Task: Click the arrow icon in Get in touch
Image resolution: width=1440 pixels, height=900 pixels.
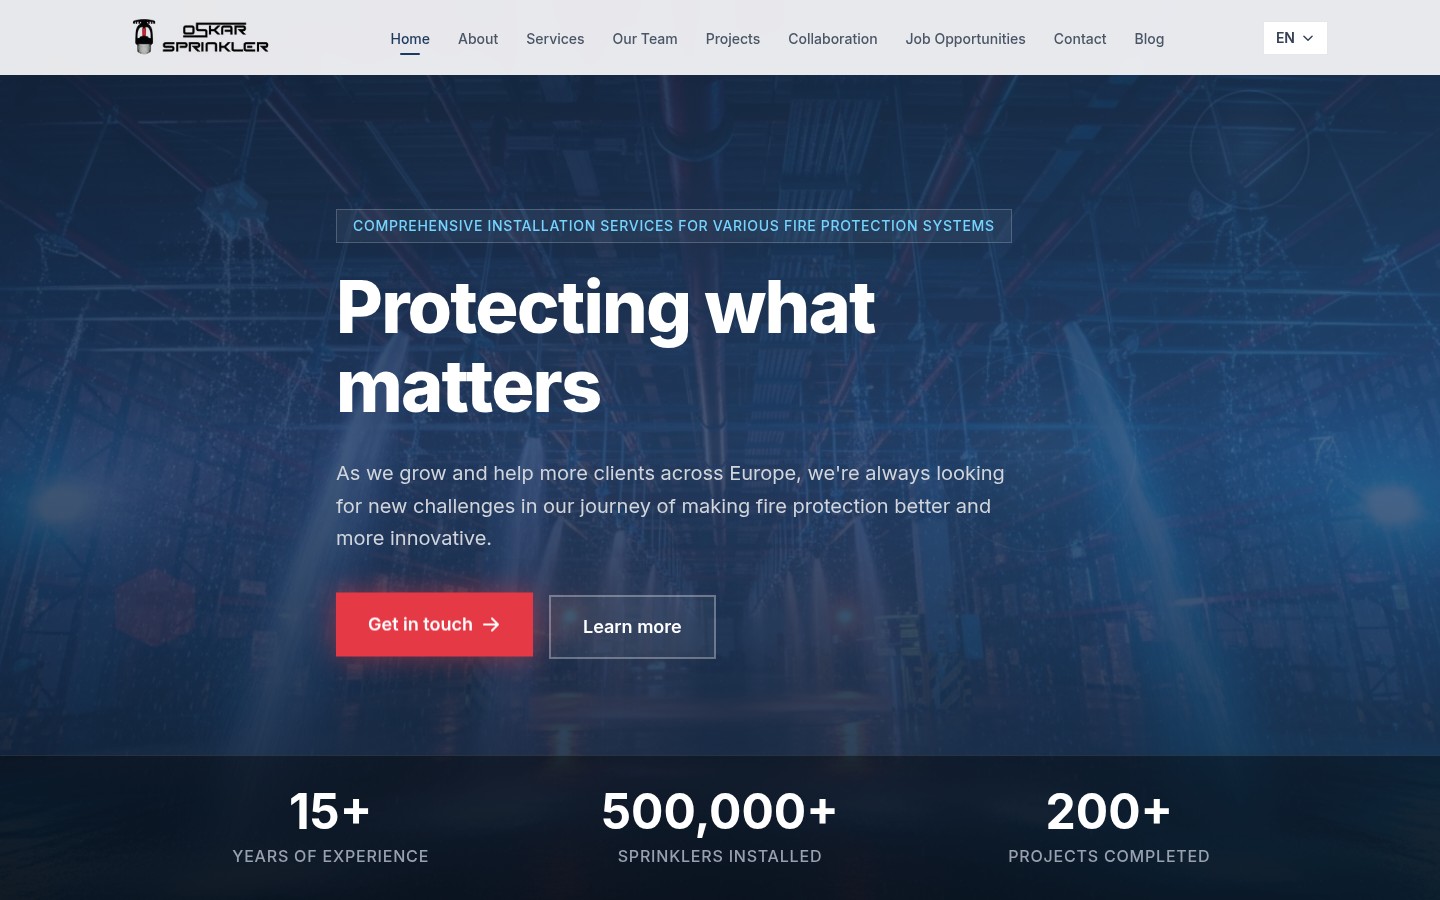Action: click(491, 624)
